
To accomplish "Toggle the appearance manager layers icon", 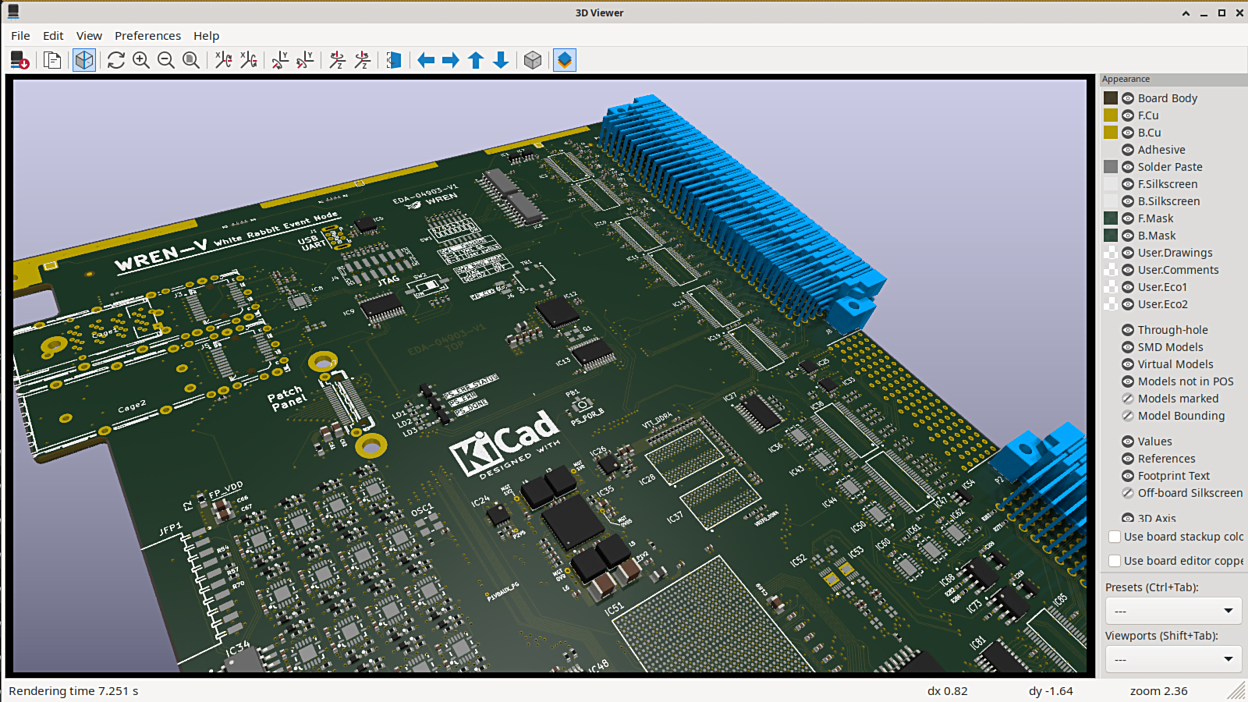I will pyautogui.click(x=565, y=60).
